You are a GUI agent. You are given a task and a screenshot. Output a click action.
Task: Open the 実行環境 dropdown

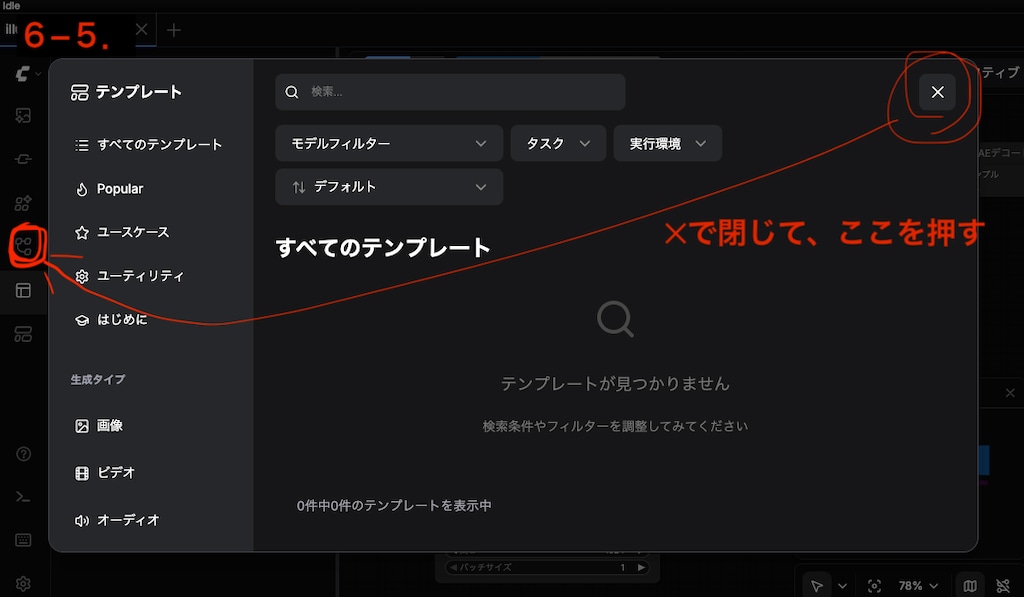pyautogui.click(x=667, y=143)
